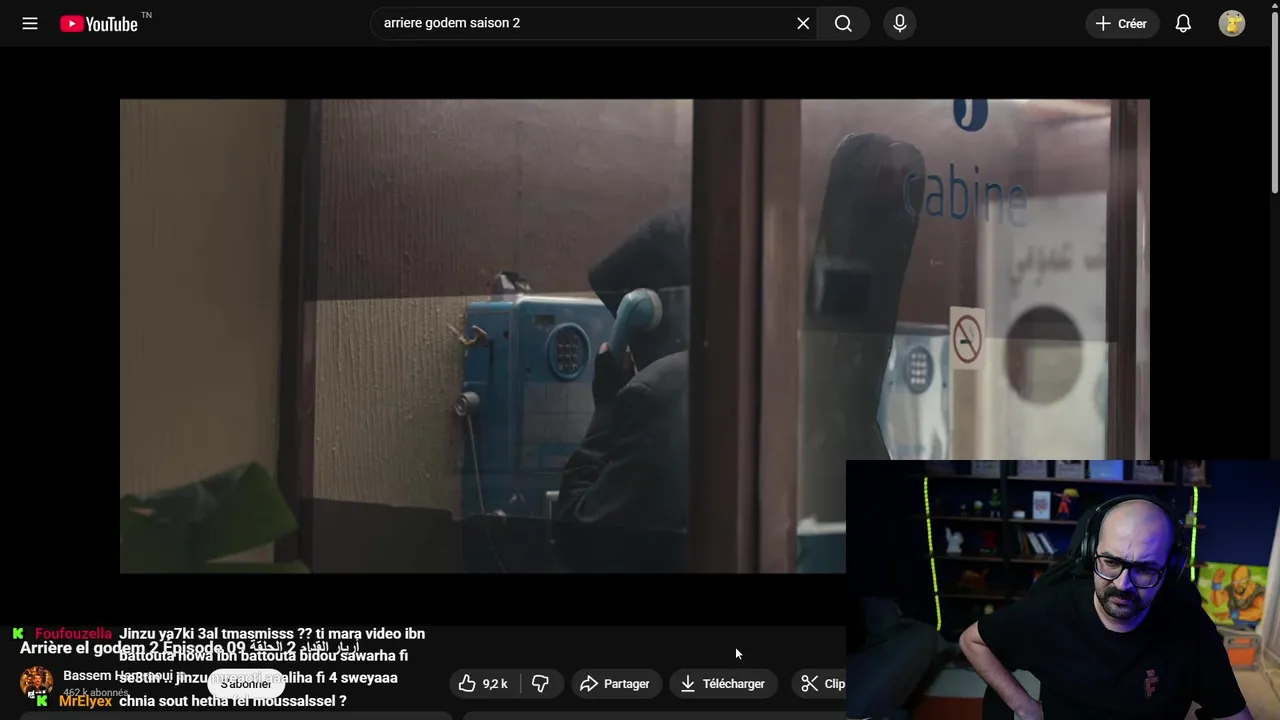1280x720 pixels.
Task: Download the video via Télécharger
Action: coord(723,684)
